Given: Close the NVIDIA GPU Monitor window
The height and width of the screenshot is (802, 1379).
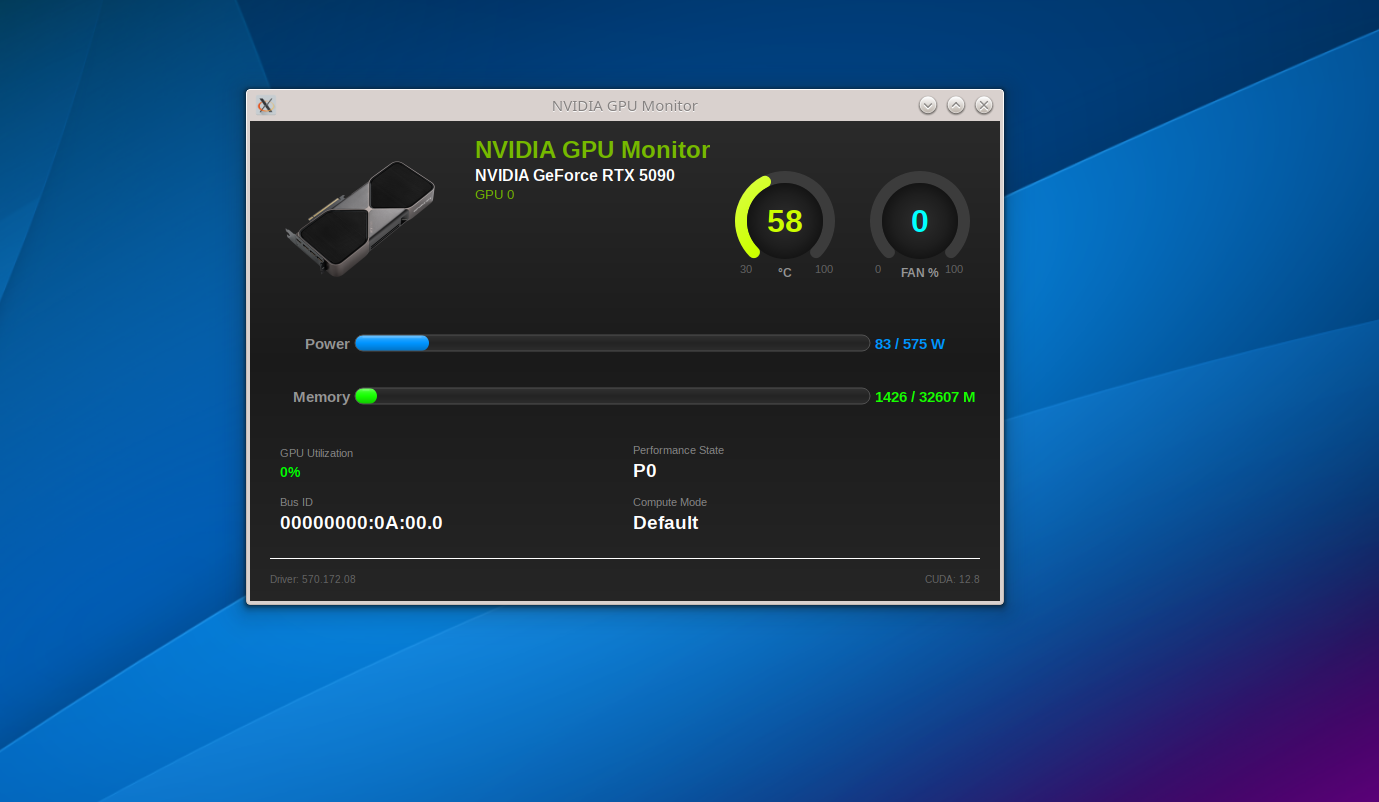Looking at the screenshot, I should pyautogui.click(x=984, y=105).
